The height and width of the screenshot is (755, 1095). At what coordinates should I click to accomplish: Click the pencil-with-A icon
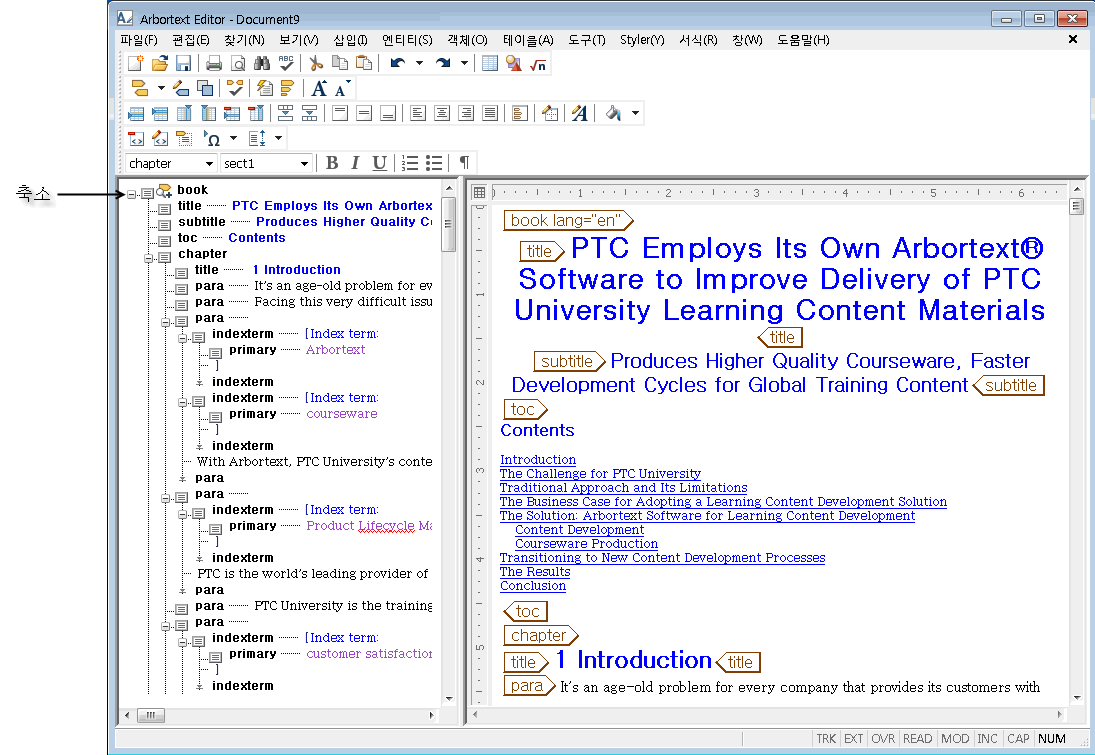click(580, 113)
